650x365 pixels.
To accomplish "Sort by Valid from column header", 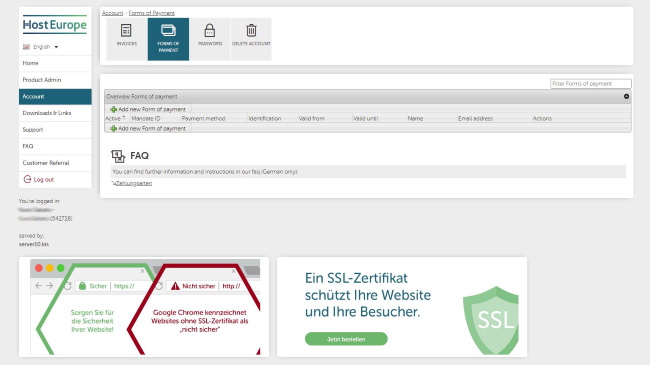I will 311,118.
